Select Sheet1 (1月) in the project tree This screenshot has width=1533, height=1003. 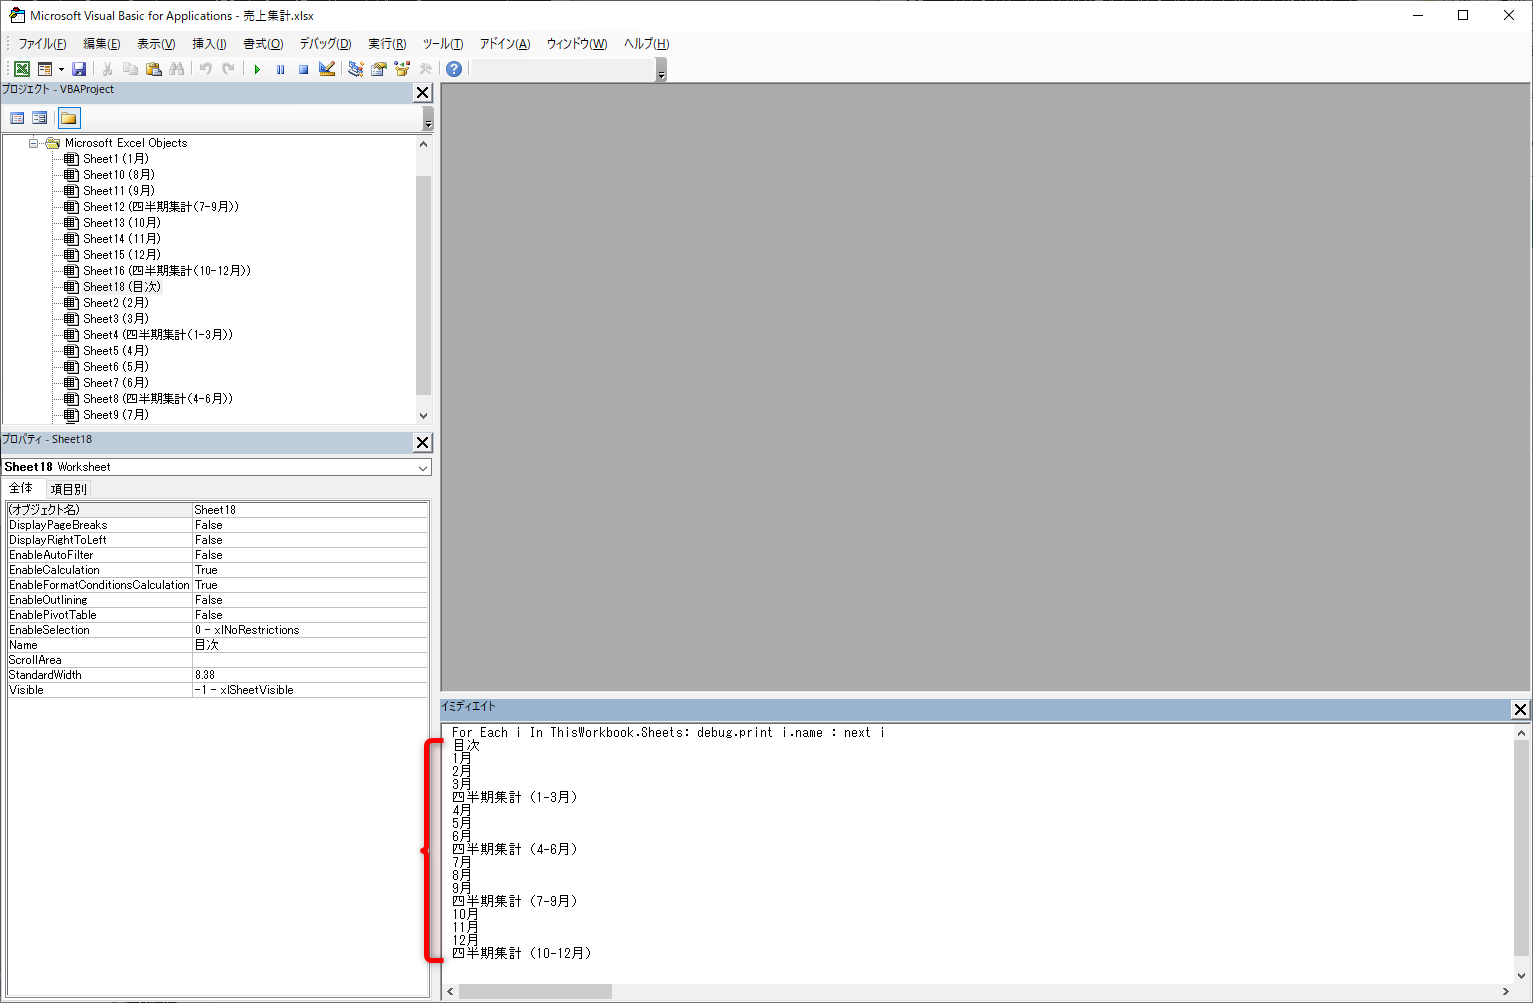click(115, 159)
